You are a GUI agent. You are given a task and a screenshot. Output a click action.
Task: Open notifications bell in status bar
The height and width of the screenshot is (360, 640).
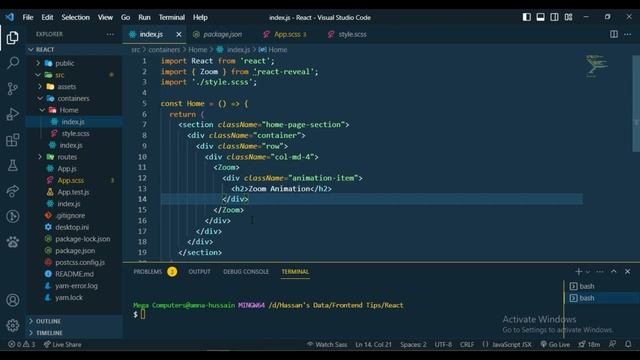[x=628, y=344]
